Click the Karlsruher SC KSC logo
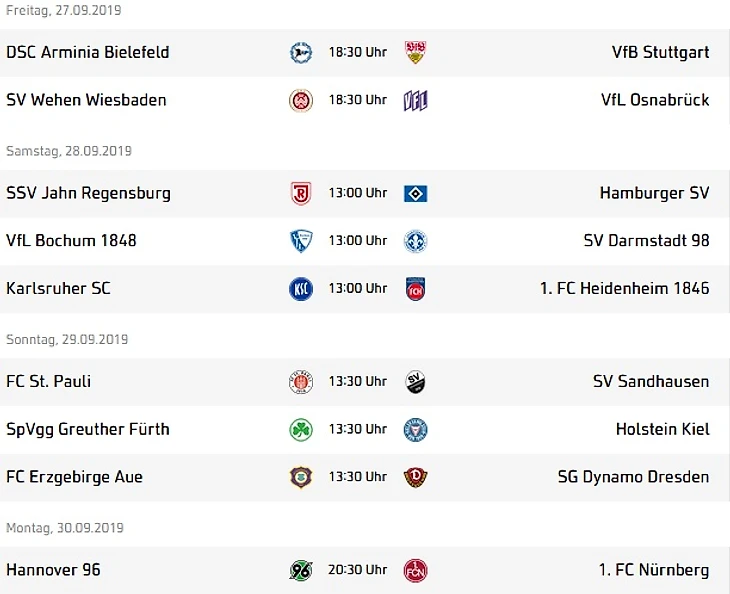Image resolution: width=730 pixels, height=594 pixels. tap(301, 289)
